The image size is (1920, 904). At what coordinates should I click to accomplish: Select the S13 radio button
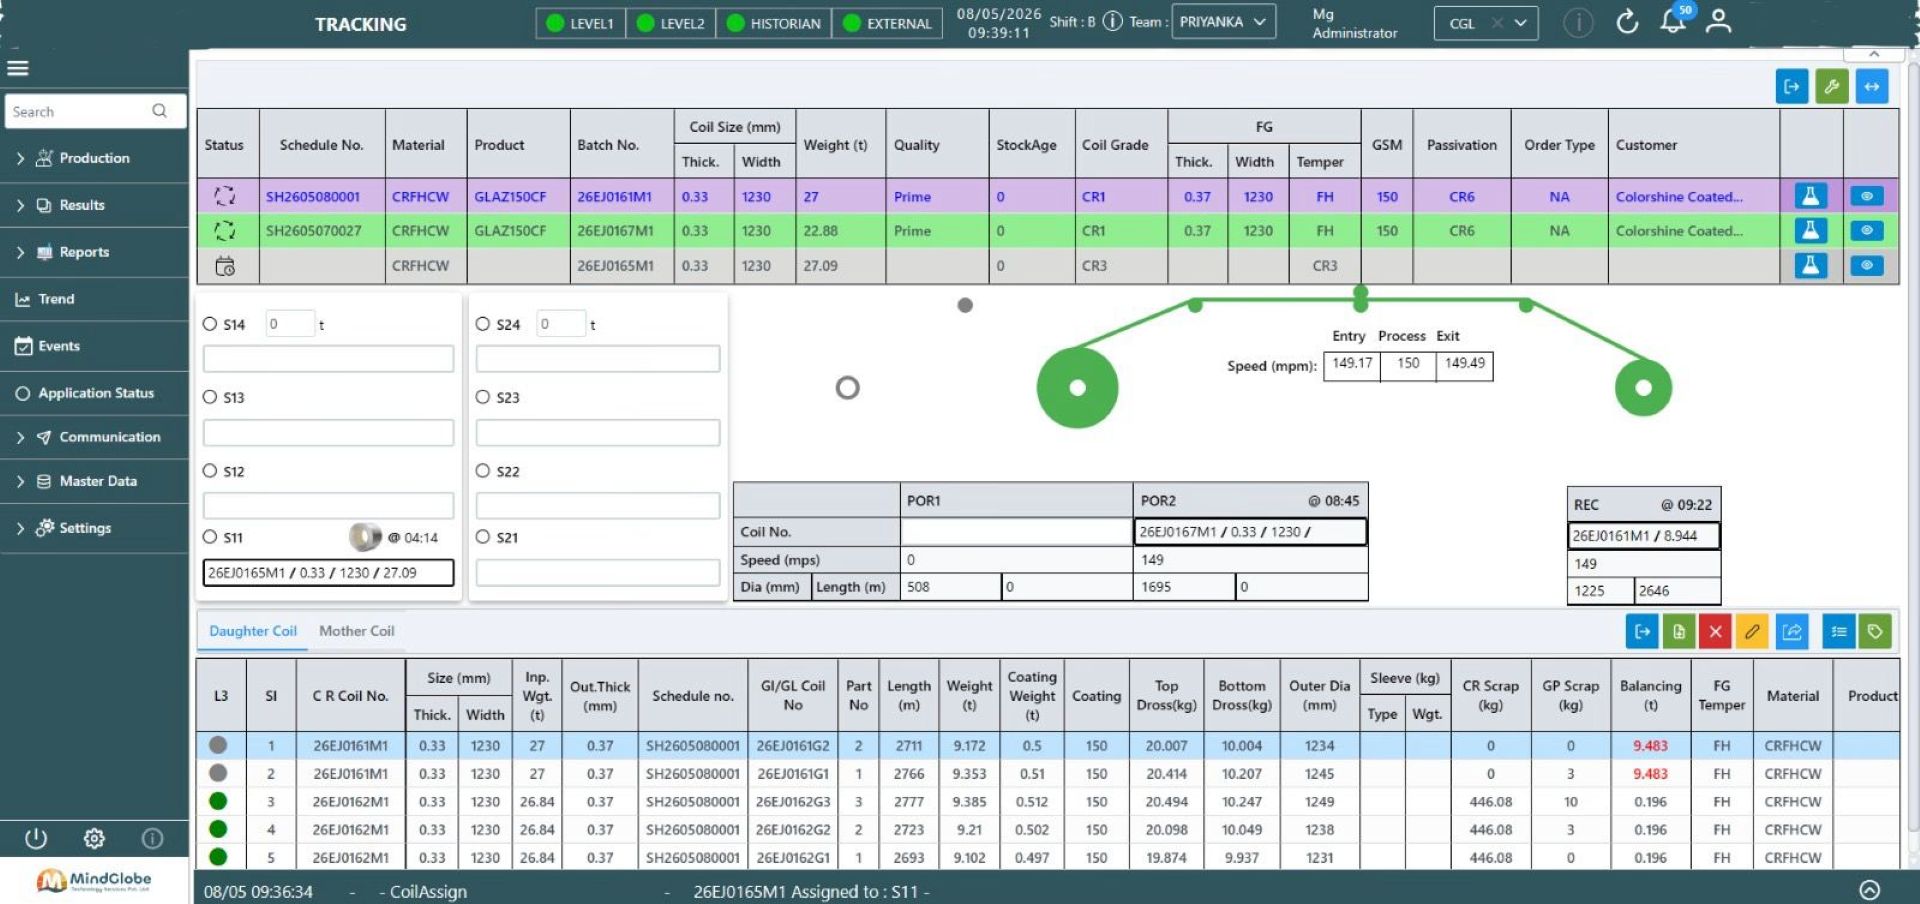click(210, 397)
